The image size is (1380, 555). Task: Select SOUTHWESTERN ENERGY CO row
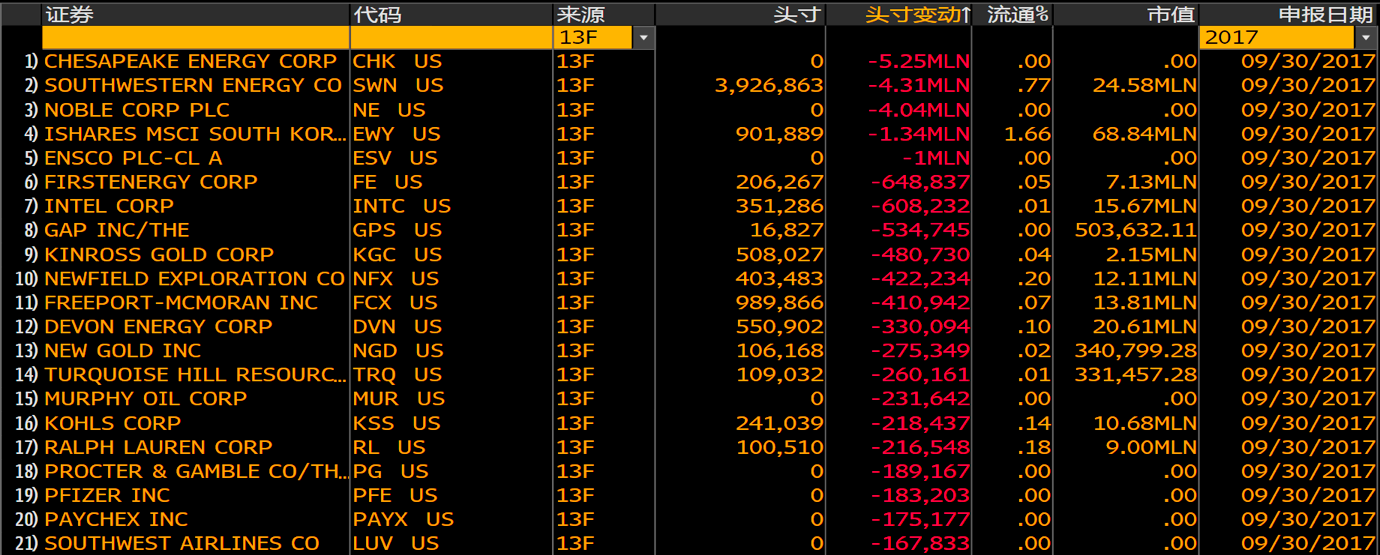click(x=690, y=85)
